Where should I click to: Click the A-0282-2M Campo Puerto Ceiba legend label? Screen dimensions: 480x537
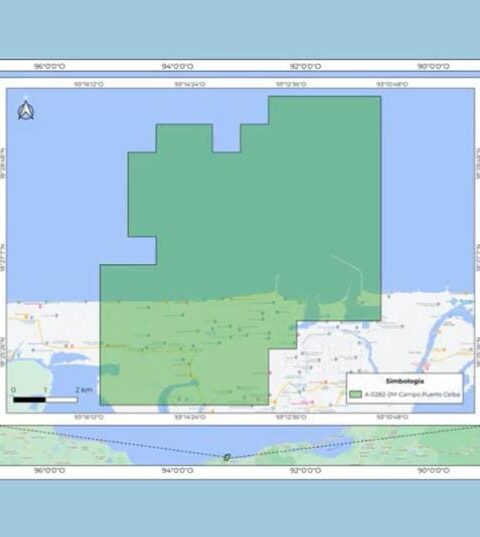coord(412,394)
